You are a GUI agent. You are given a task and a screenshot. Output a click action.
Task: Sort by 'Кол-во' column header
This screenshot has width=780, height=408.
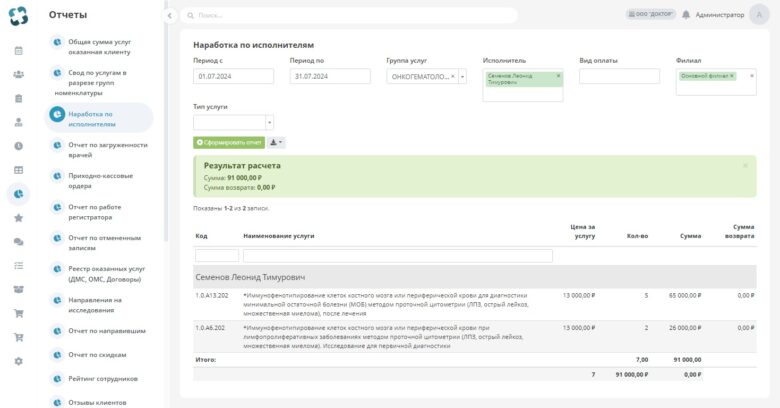pos(637,236)
